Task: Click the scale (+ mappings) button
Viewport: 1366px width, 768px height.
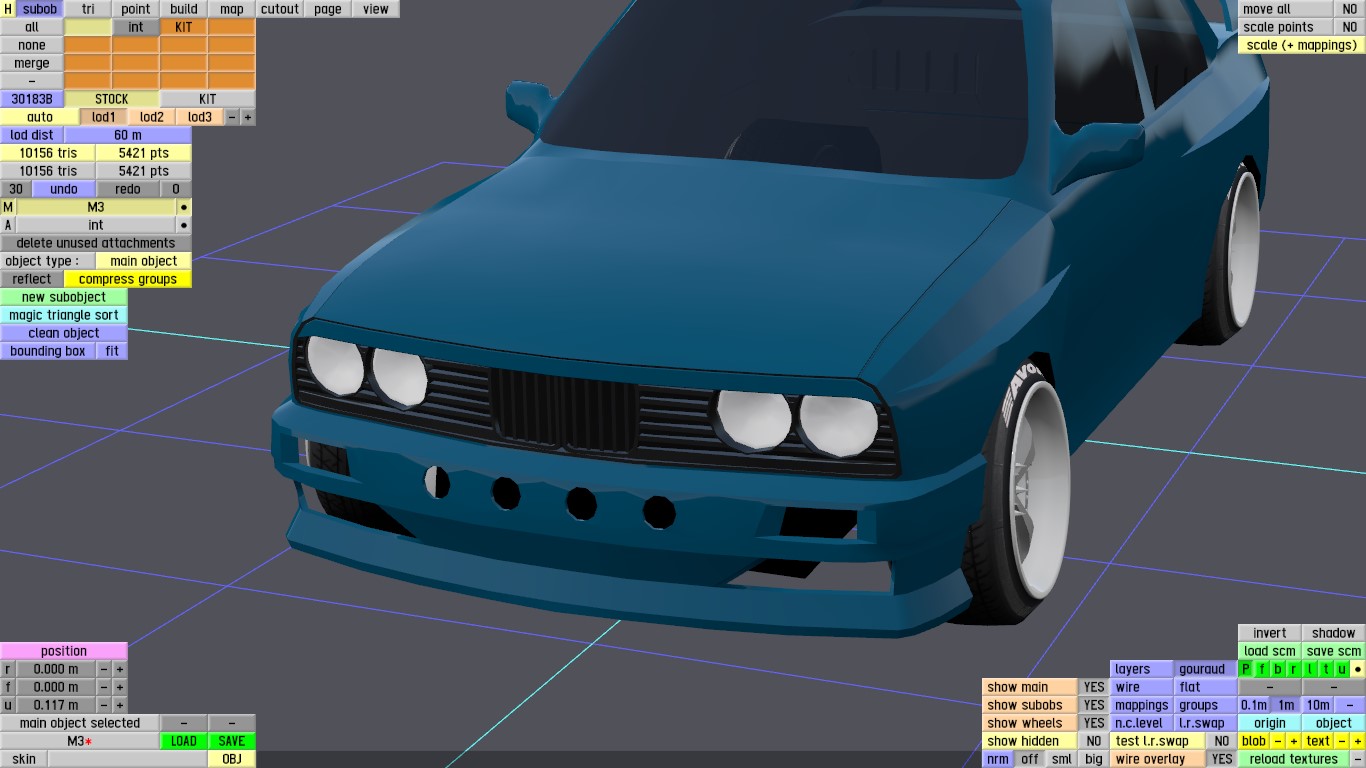Action: (1302, 45)
